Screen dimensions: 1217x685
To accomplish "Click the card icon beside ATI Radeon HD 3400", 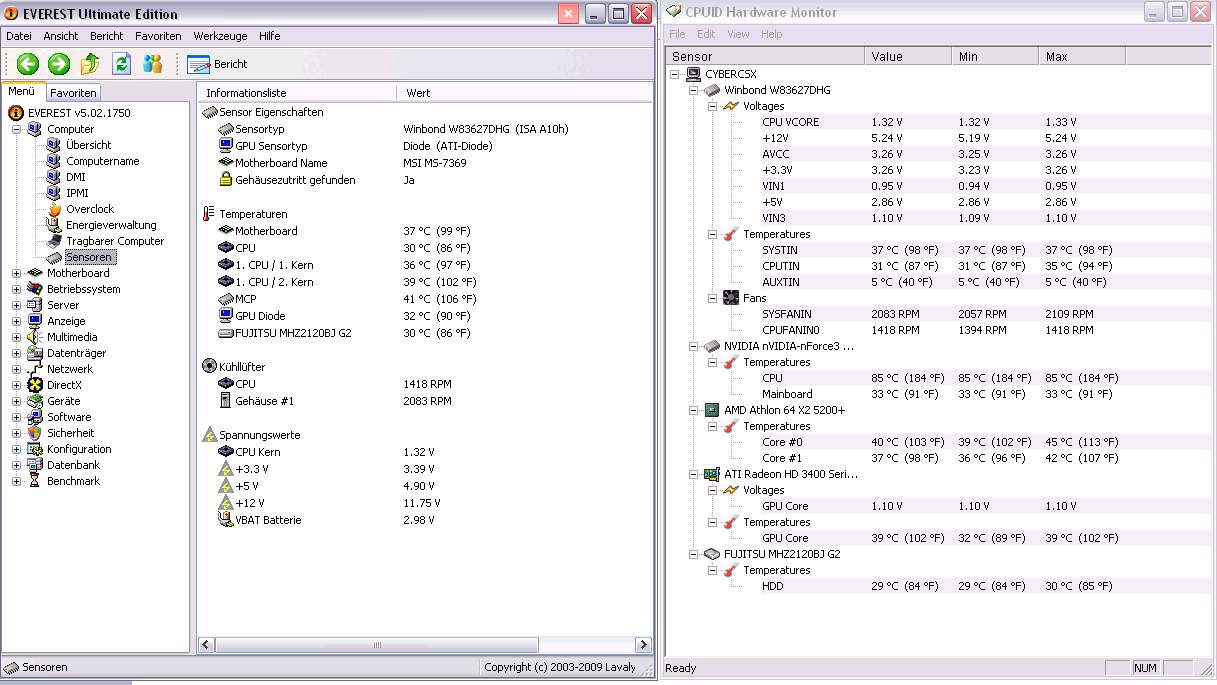I will point(712,474).
